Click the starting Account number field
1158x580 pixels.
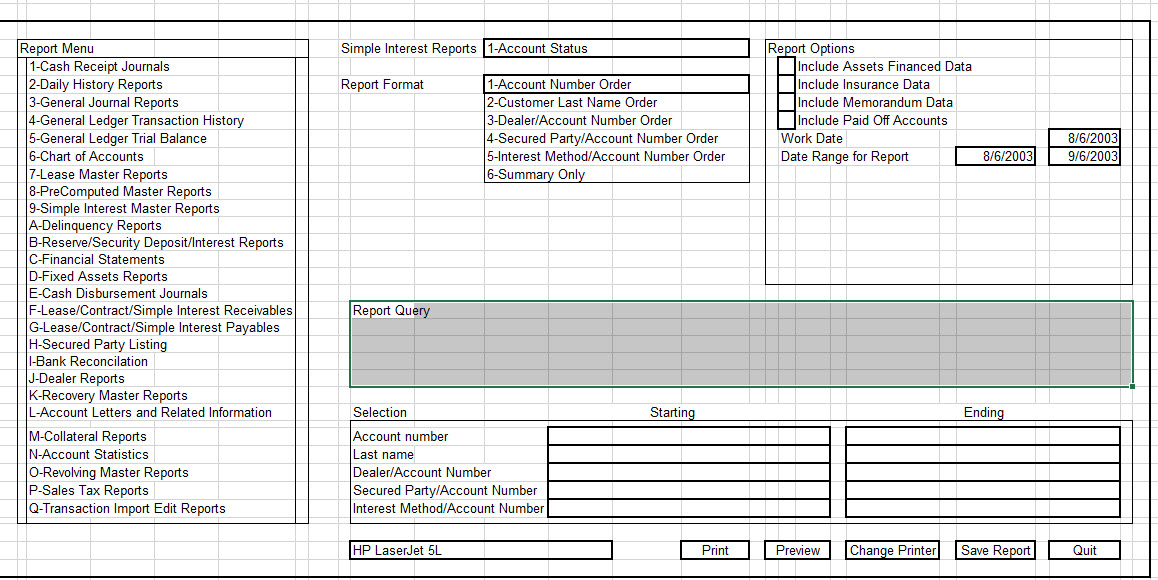tap(688, 435)
